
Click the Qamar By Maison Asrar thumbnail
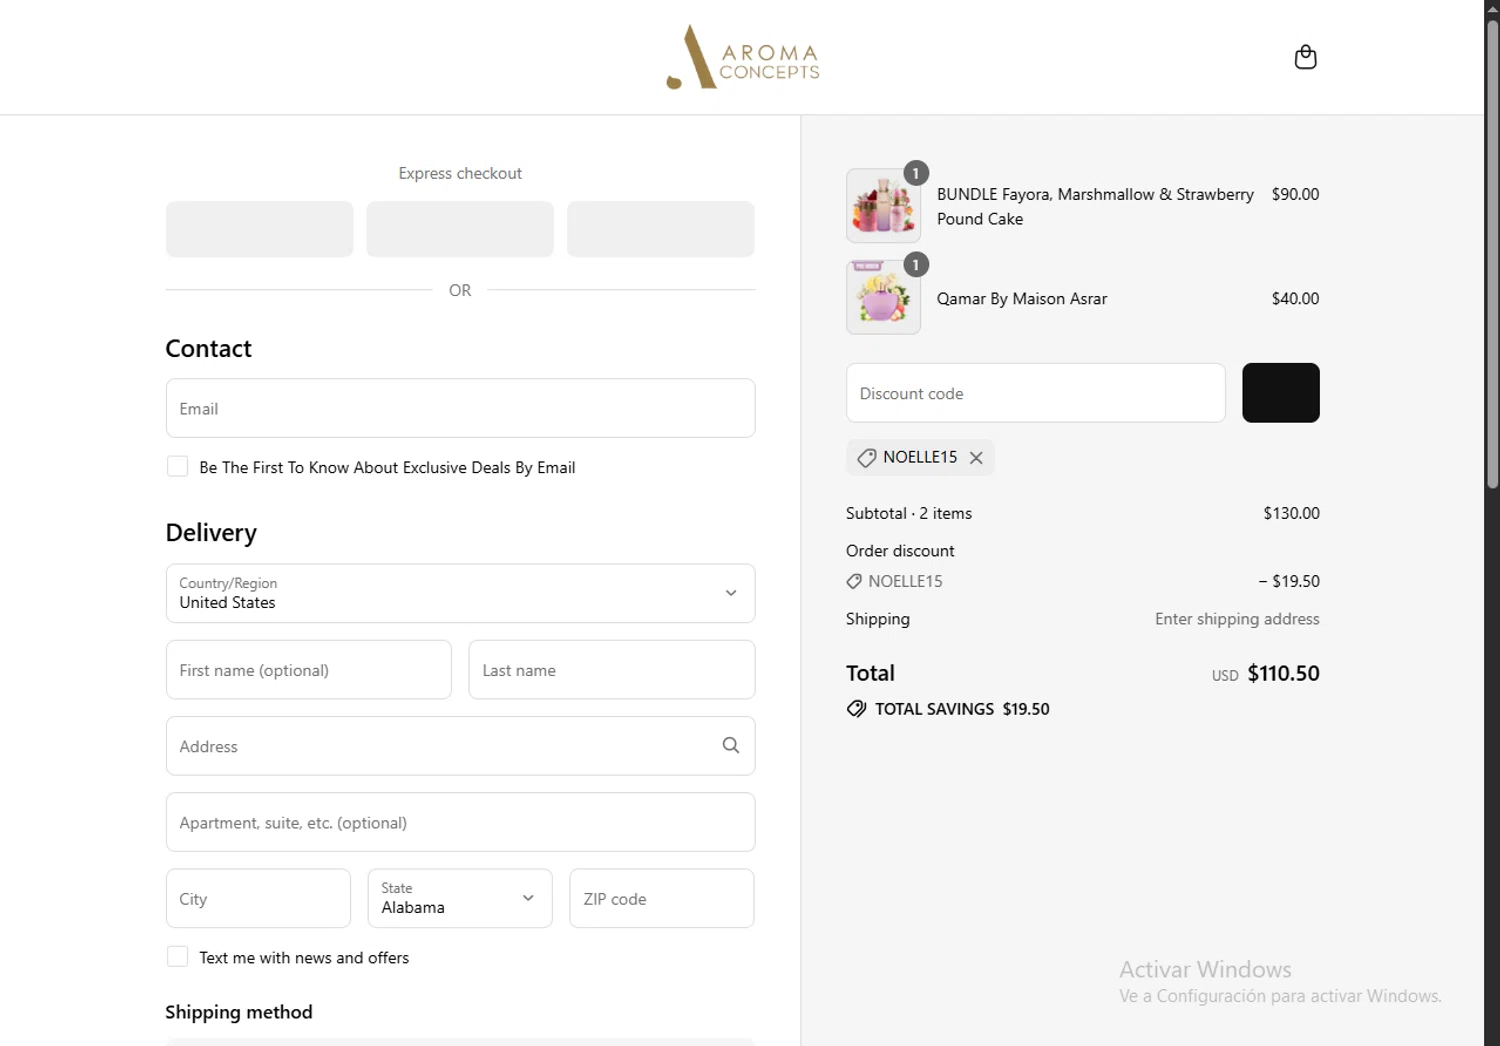[883, 297]
